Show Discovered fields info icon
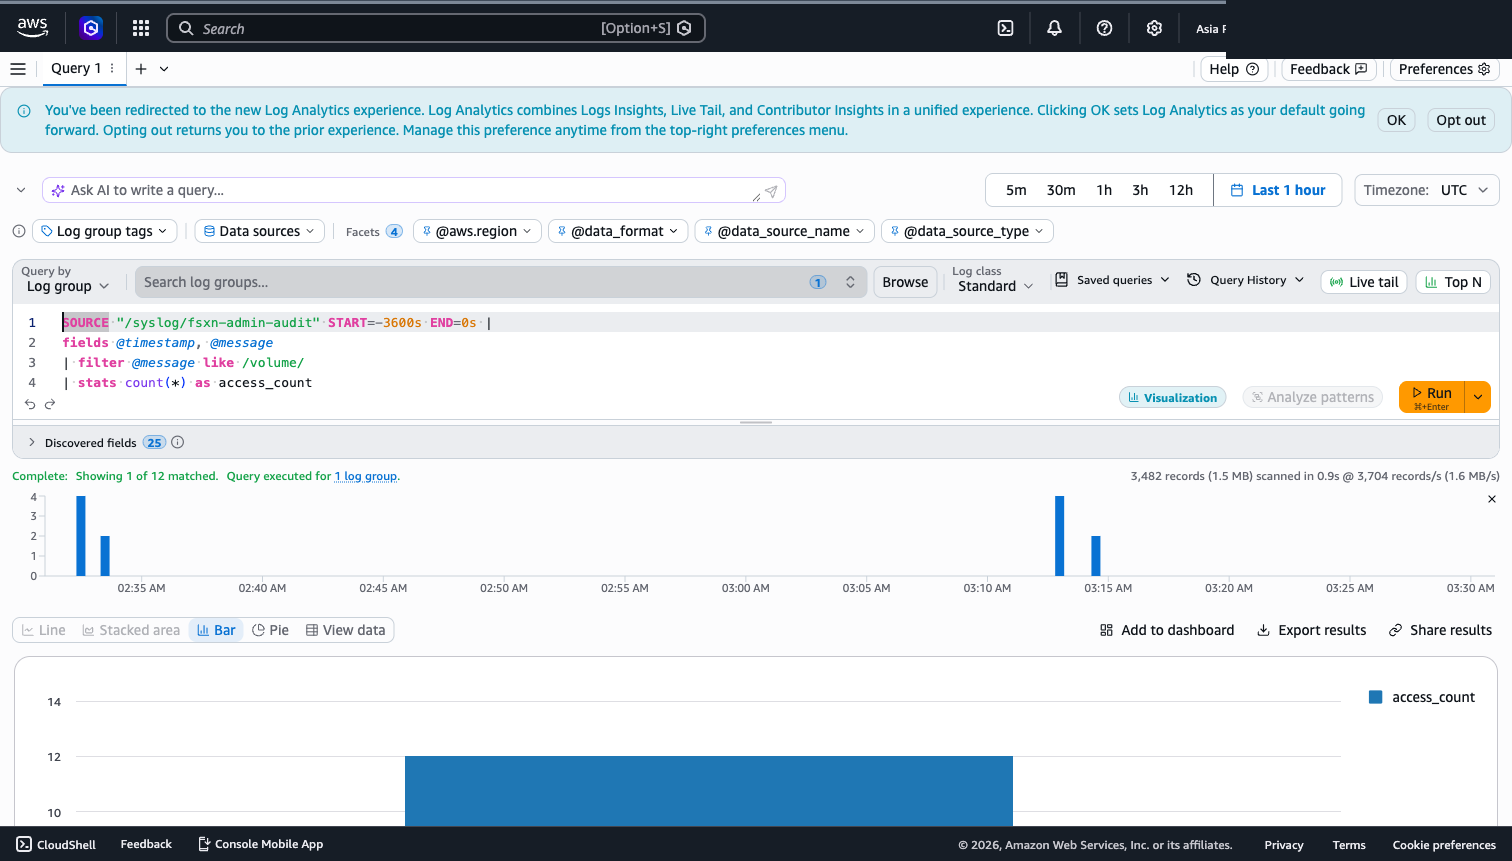The image size is (1512, 861). click(177, 442)
